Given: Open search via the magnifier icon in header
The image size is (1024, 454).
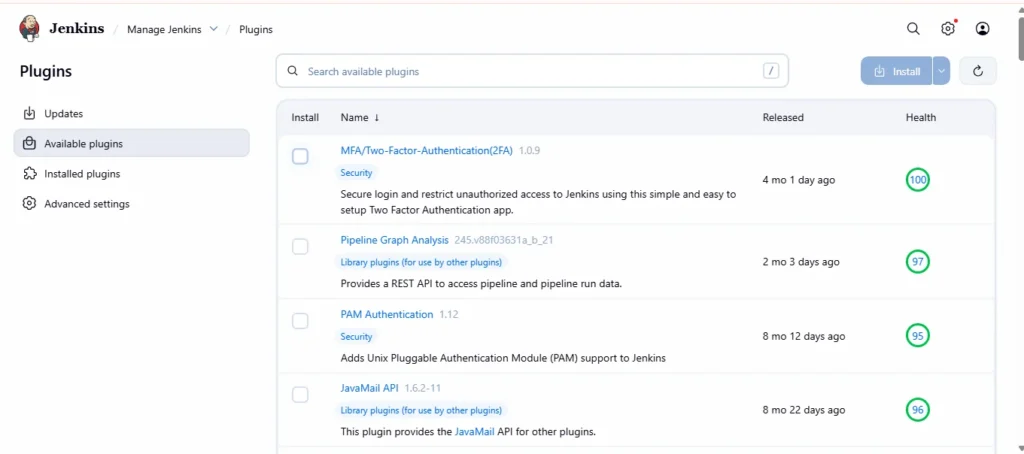Looking at the screenshot, I should tap(913, 29).
